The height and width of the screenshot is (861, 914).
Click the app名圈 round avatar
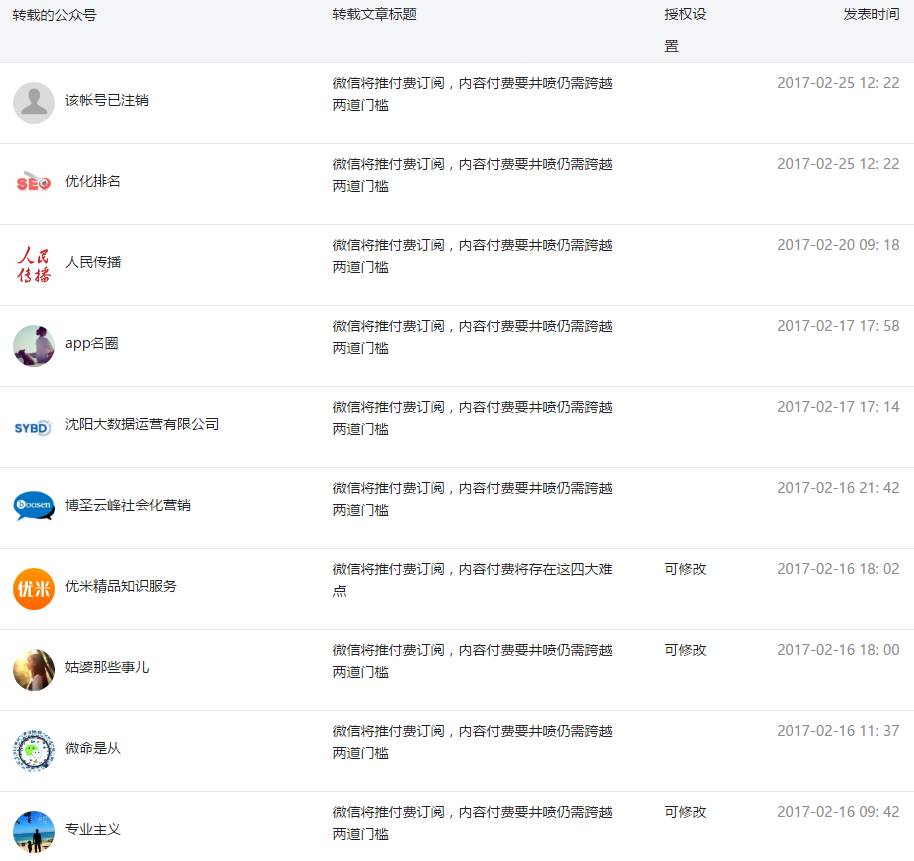tap(34, 346)
